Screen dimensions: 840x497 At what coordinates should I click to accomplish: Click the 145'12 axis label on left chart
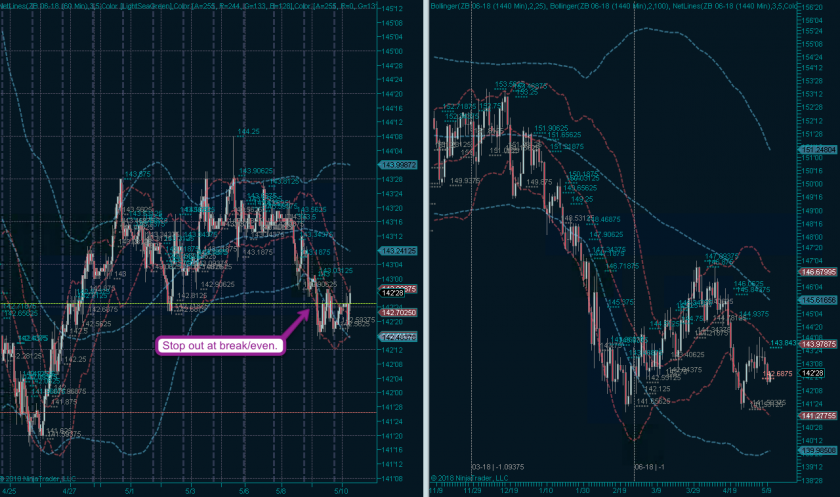tap(393, 9)
